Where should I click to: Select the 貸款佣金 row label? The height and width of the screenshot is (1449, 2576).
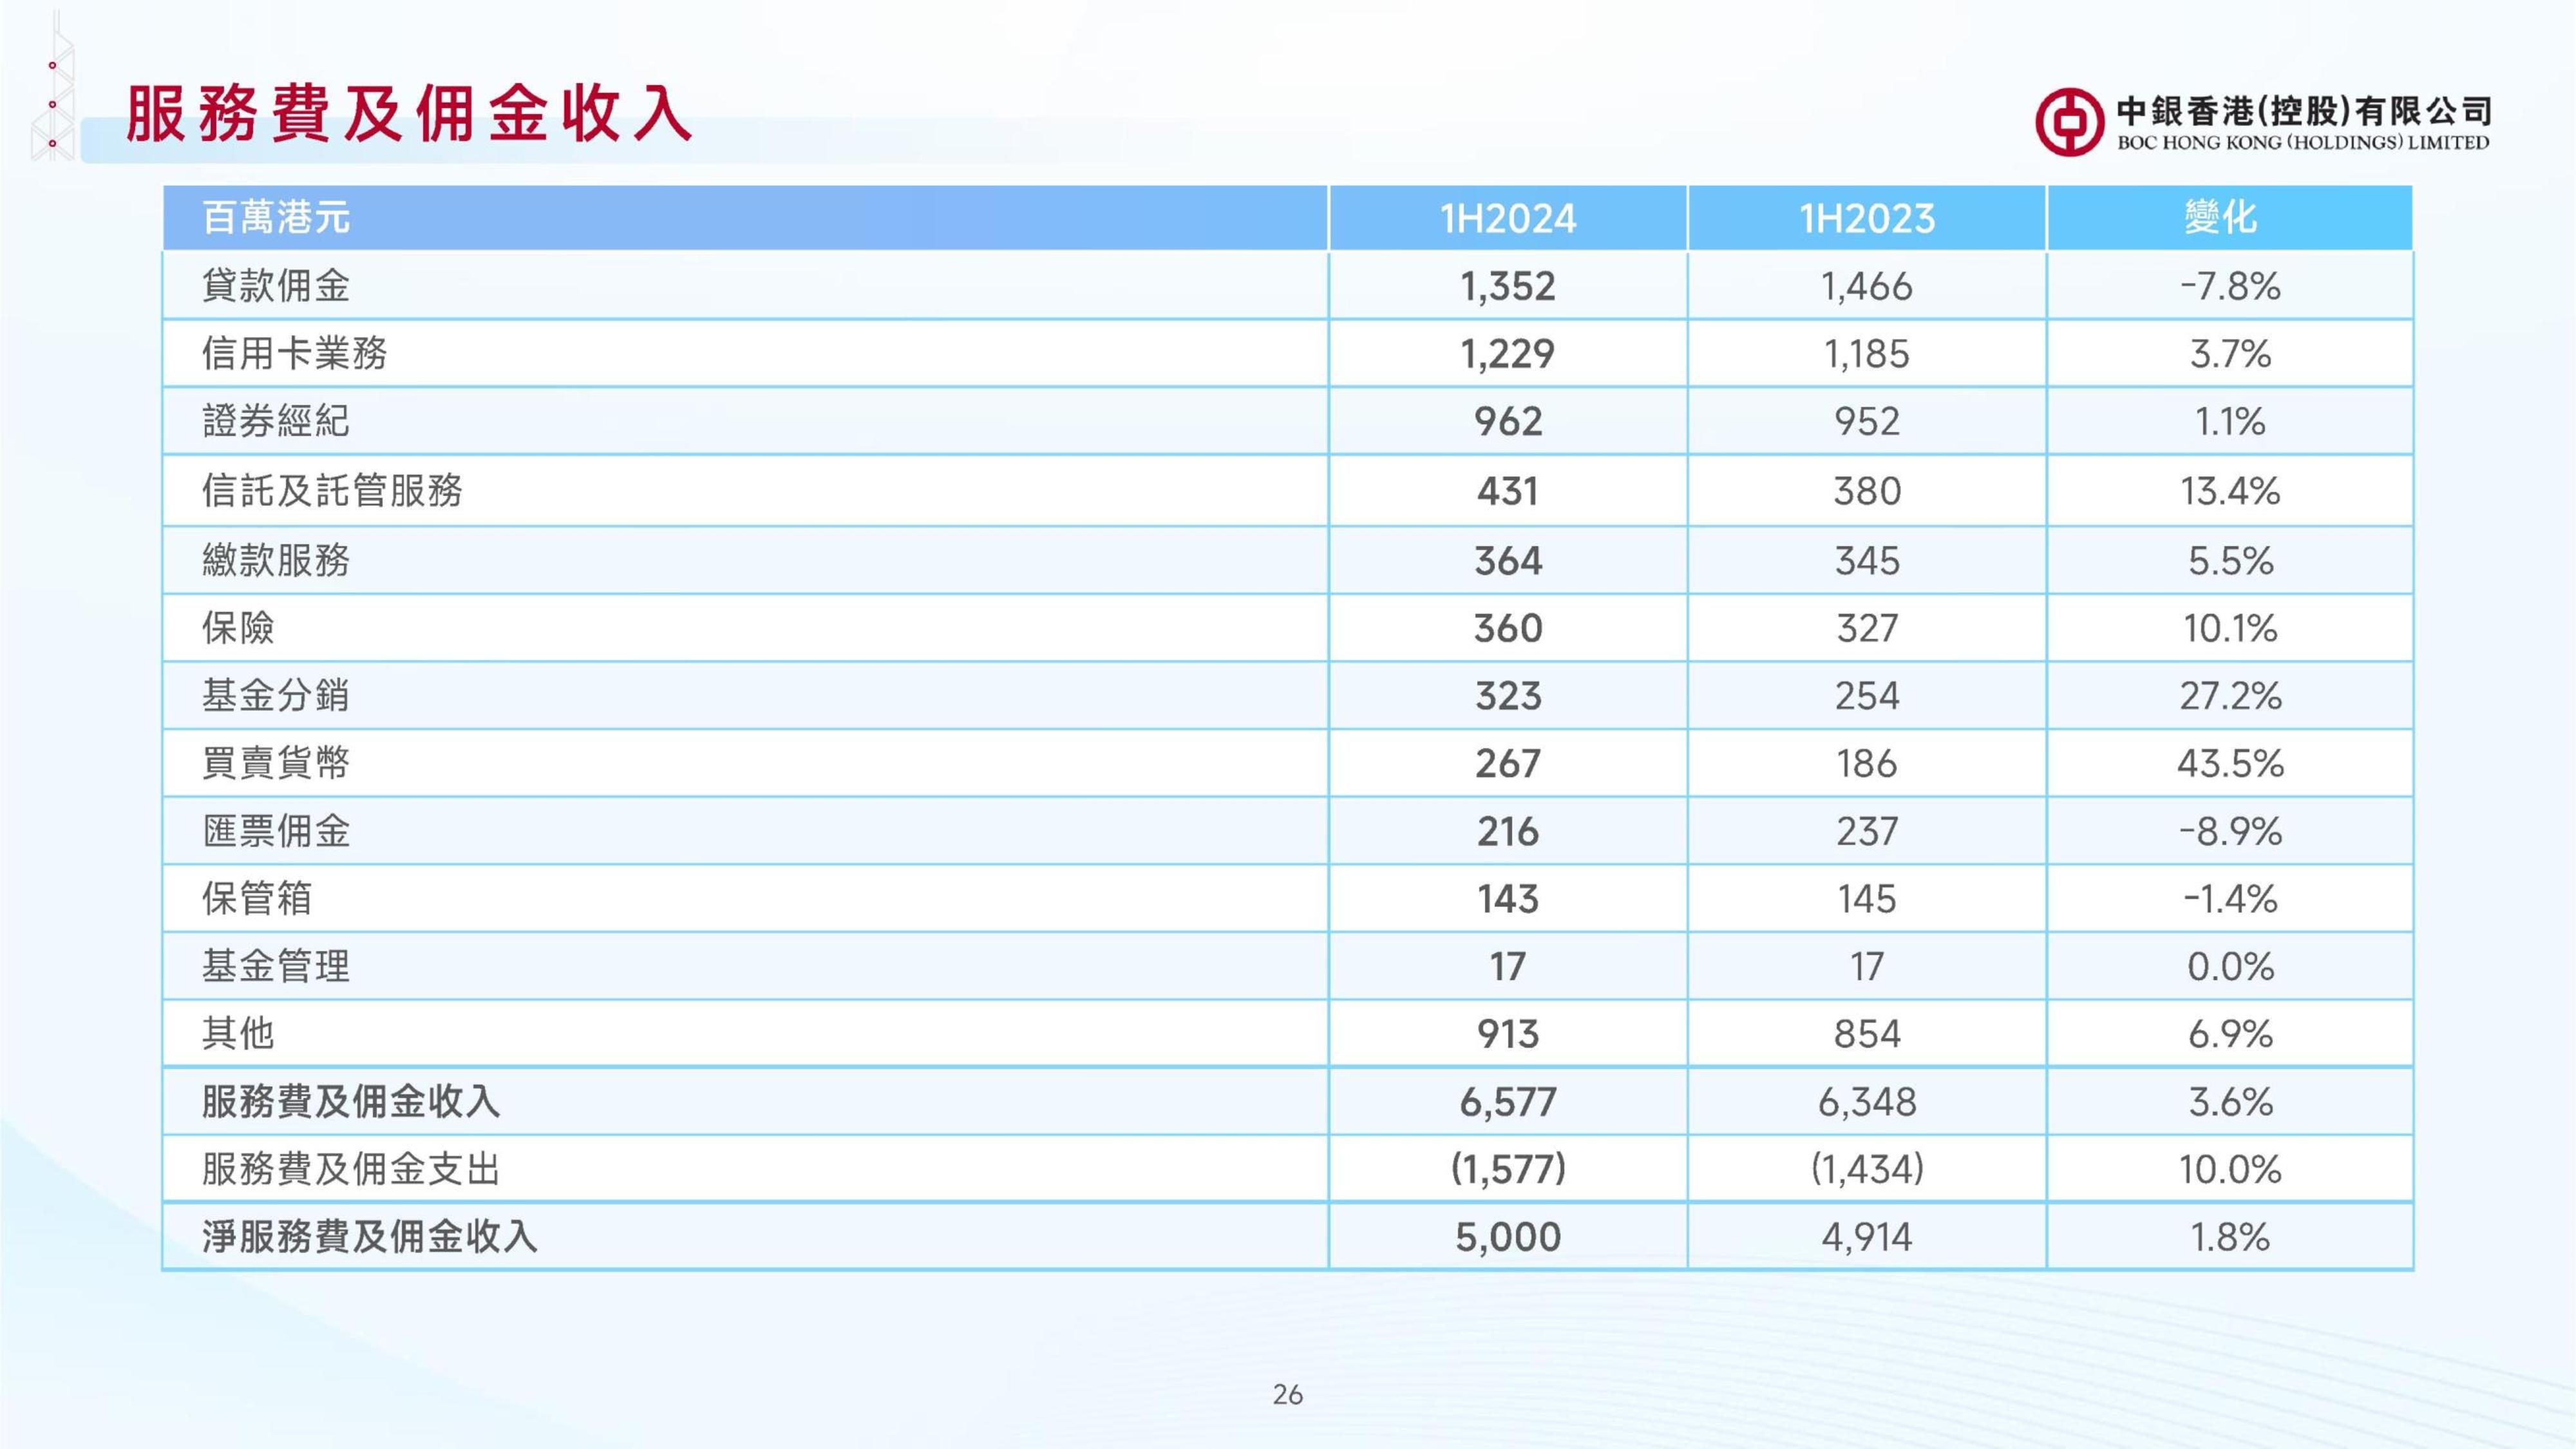(276, 286)
